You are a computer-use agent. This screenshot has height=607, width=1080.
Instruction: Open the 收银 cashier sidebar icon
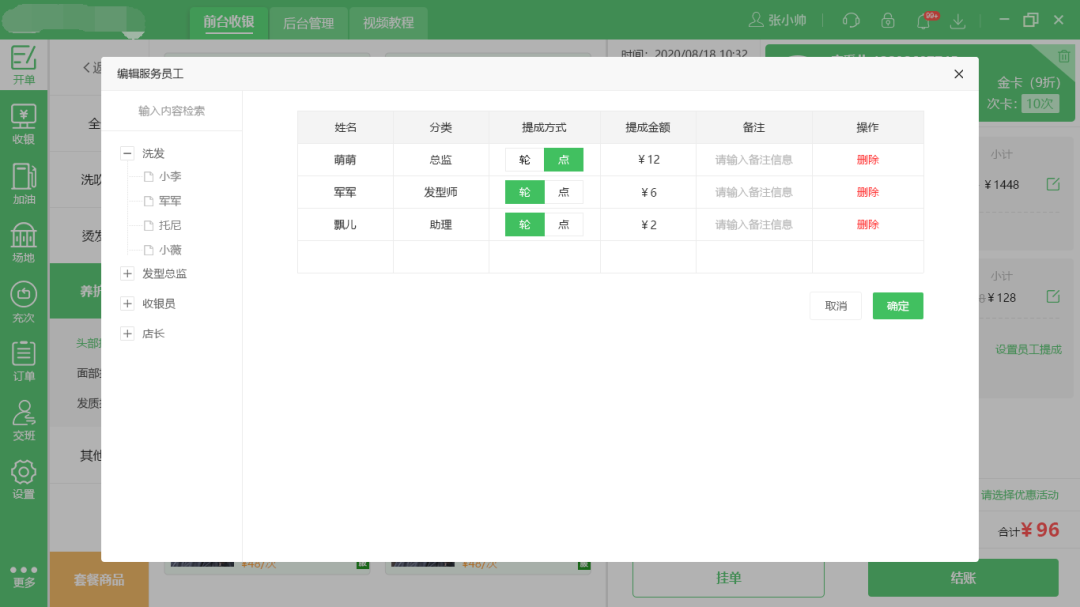tap(23, 123)
